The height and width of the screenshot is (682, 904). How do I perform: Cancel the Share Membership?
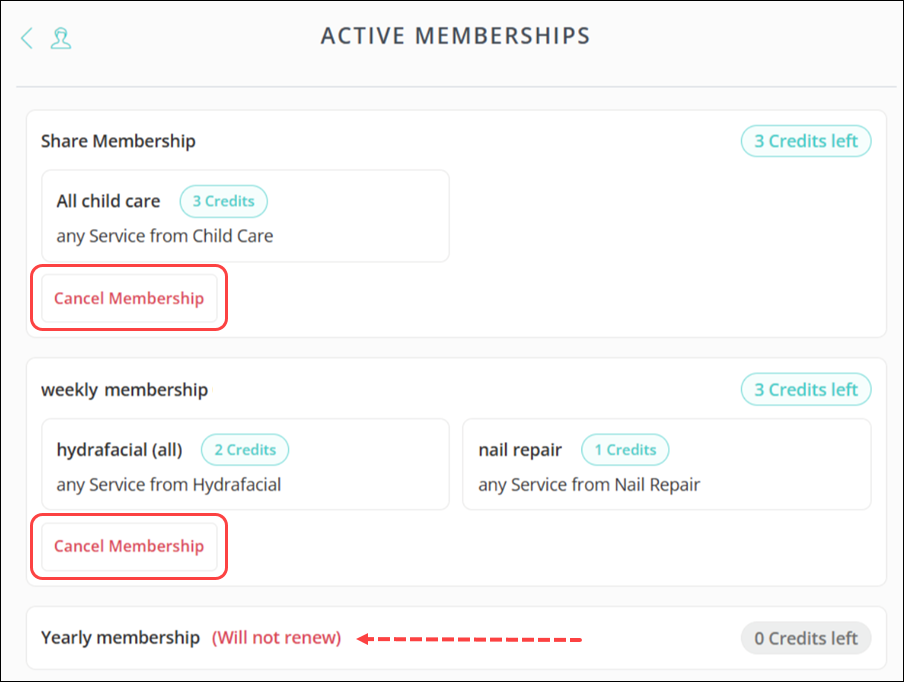(128, 297)
